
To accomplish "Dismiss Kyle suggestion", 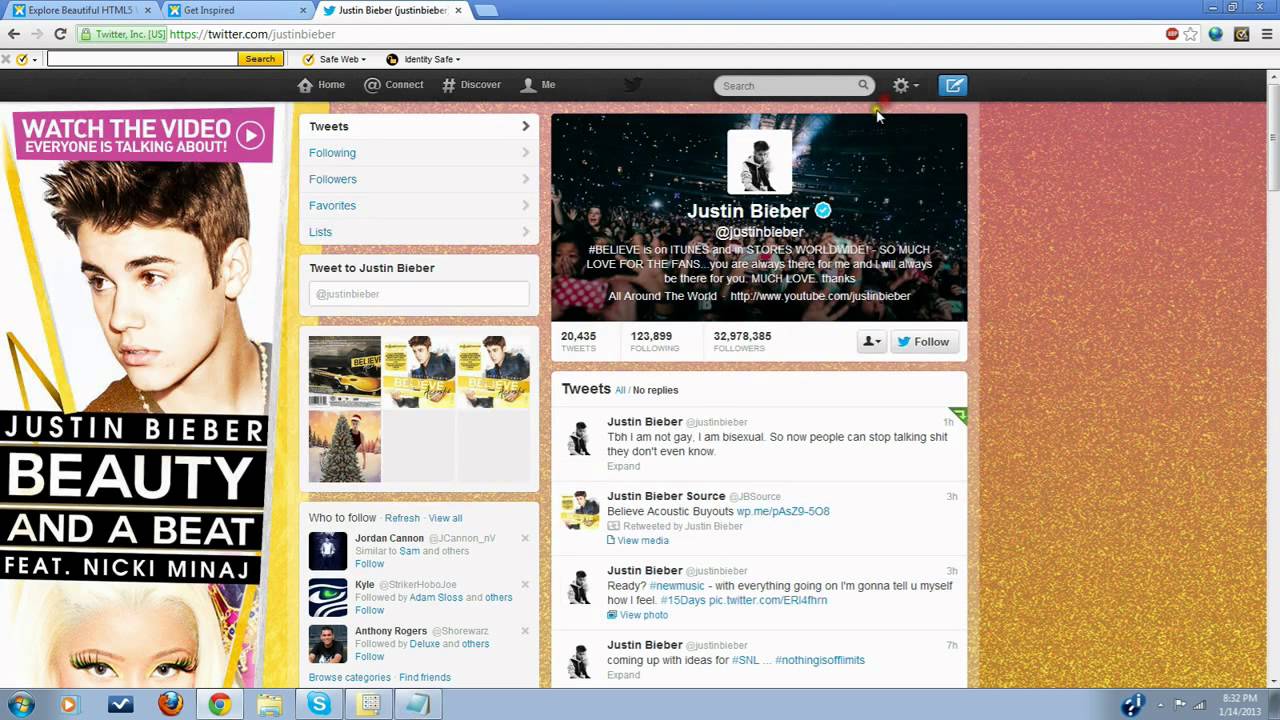I will (x=525, y=584).
